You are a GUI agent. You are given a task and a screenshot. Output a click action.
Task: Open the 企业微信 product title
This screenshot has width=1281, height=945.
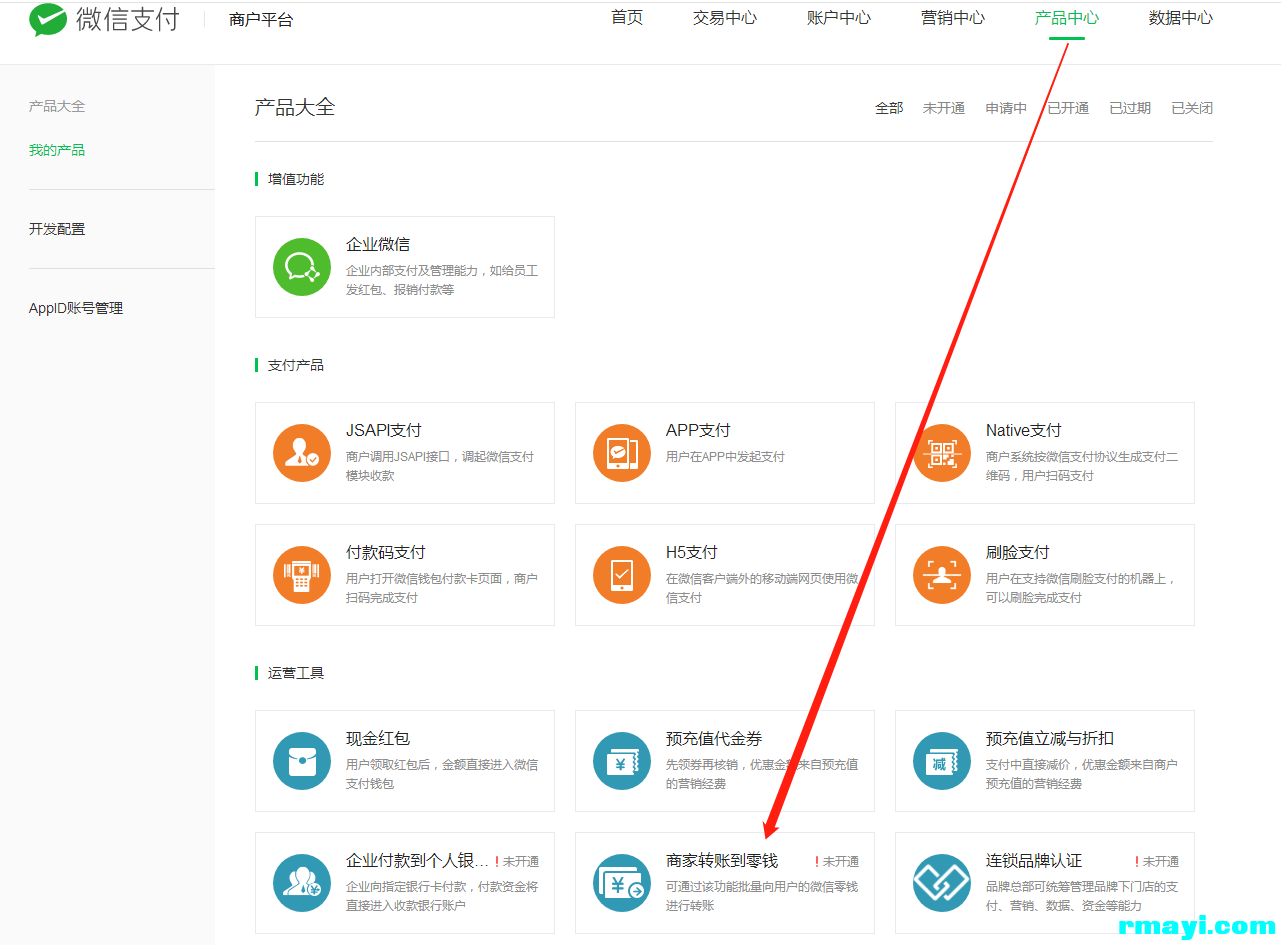378,244
